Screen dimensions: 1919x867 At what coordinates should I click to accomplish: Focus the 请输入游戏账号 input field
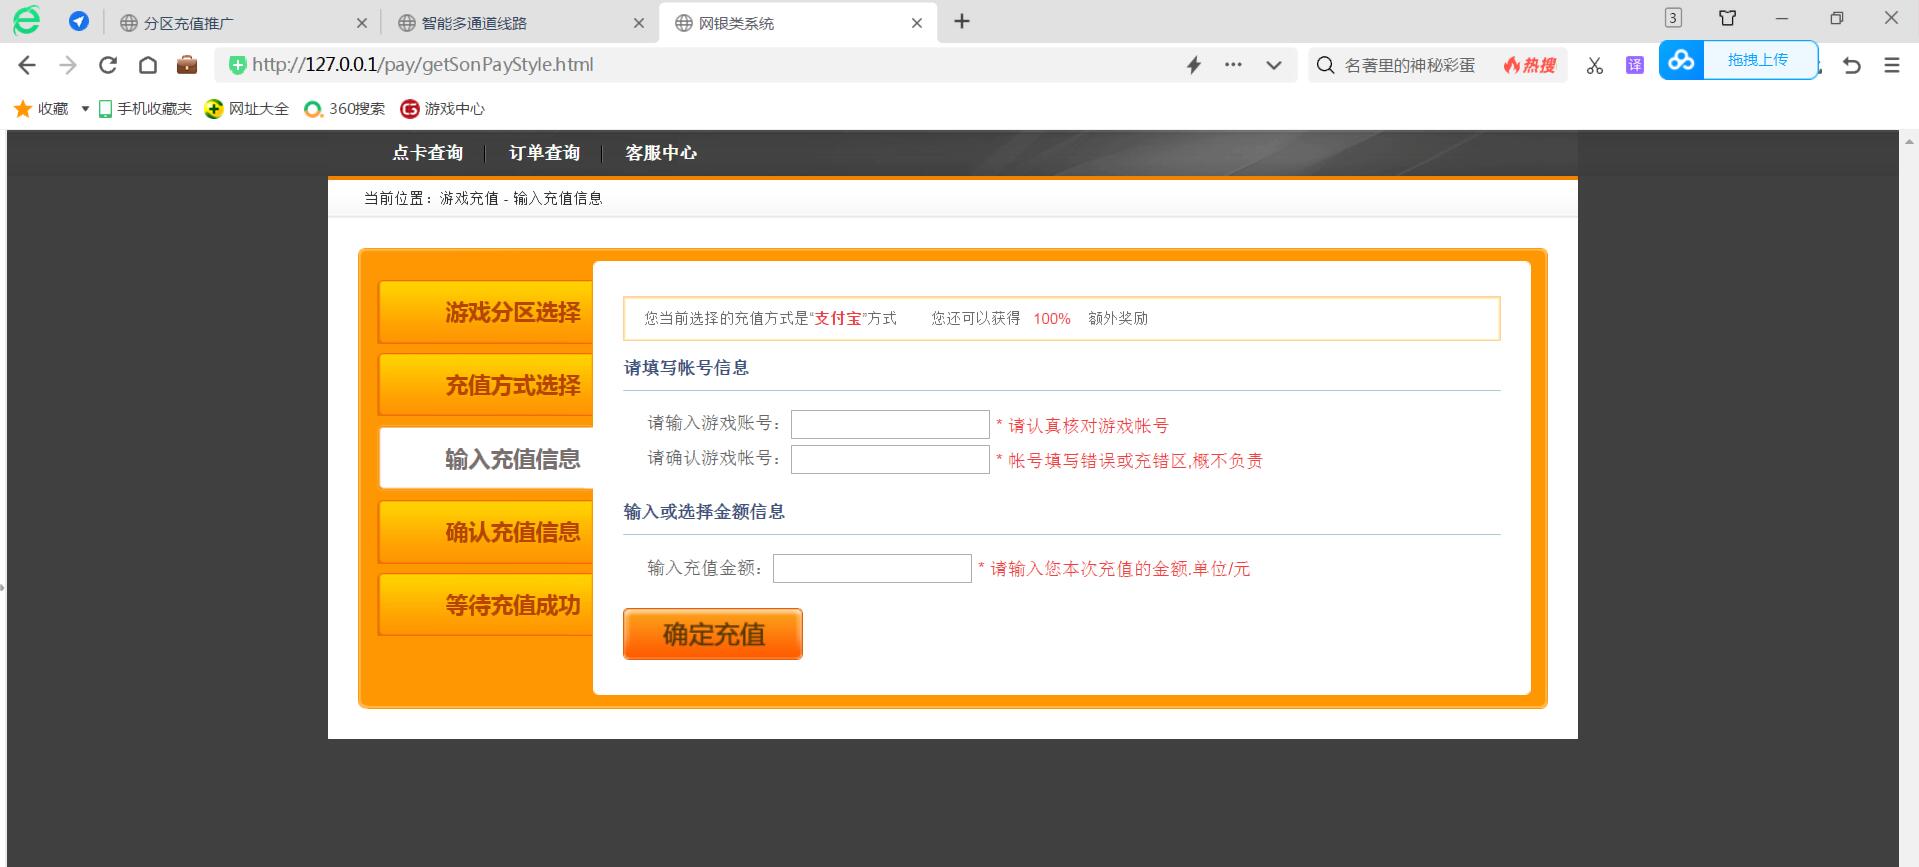[889, 425]
